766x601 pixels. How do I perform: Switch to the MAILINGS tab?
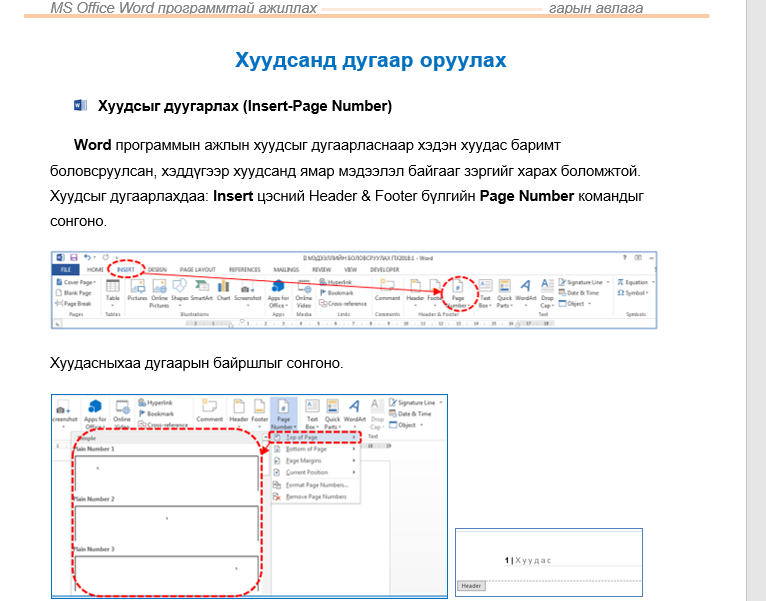coord(286,270)
